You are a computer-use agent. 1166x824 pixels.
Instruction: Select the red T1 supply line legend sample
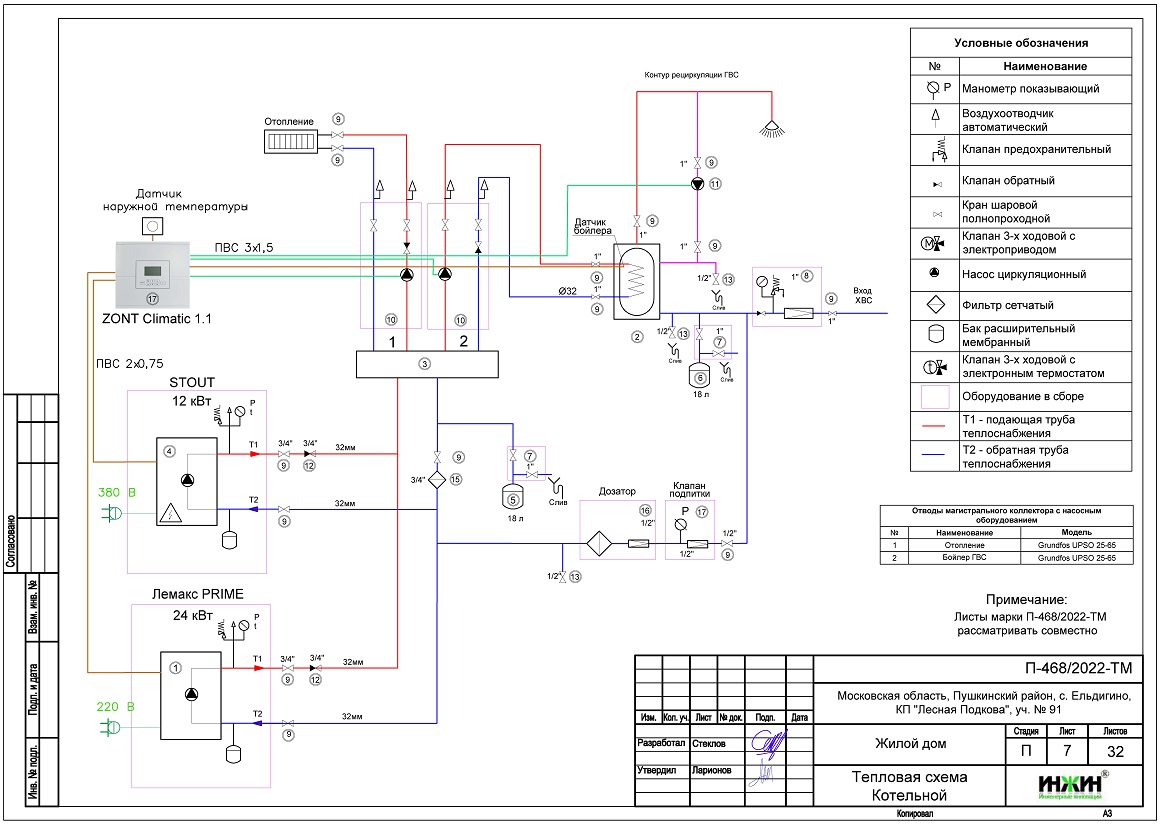pos(932,427)
